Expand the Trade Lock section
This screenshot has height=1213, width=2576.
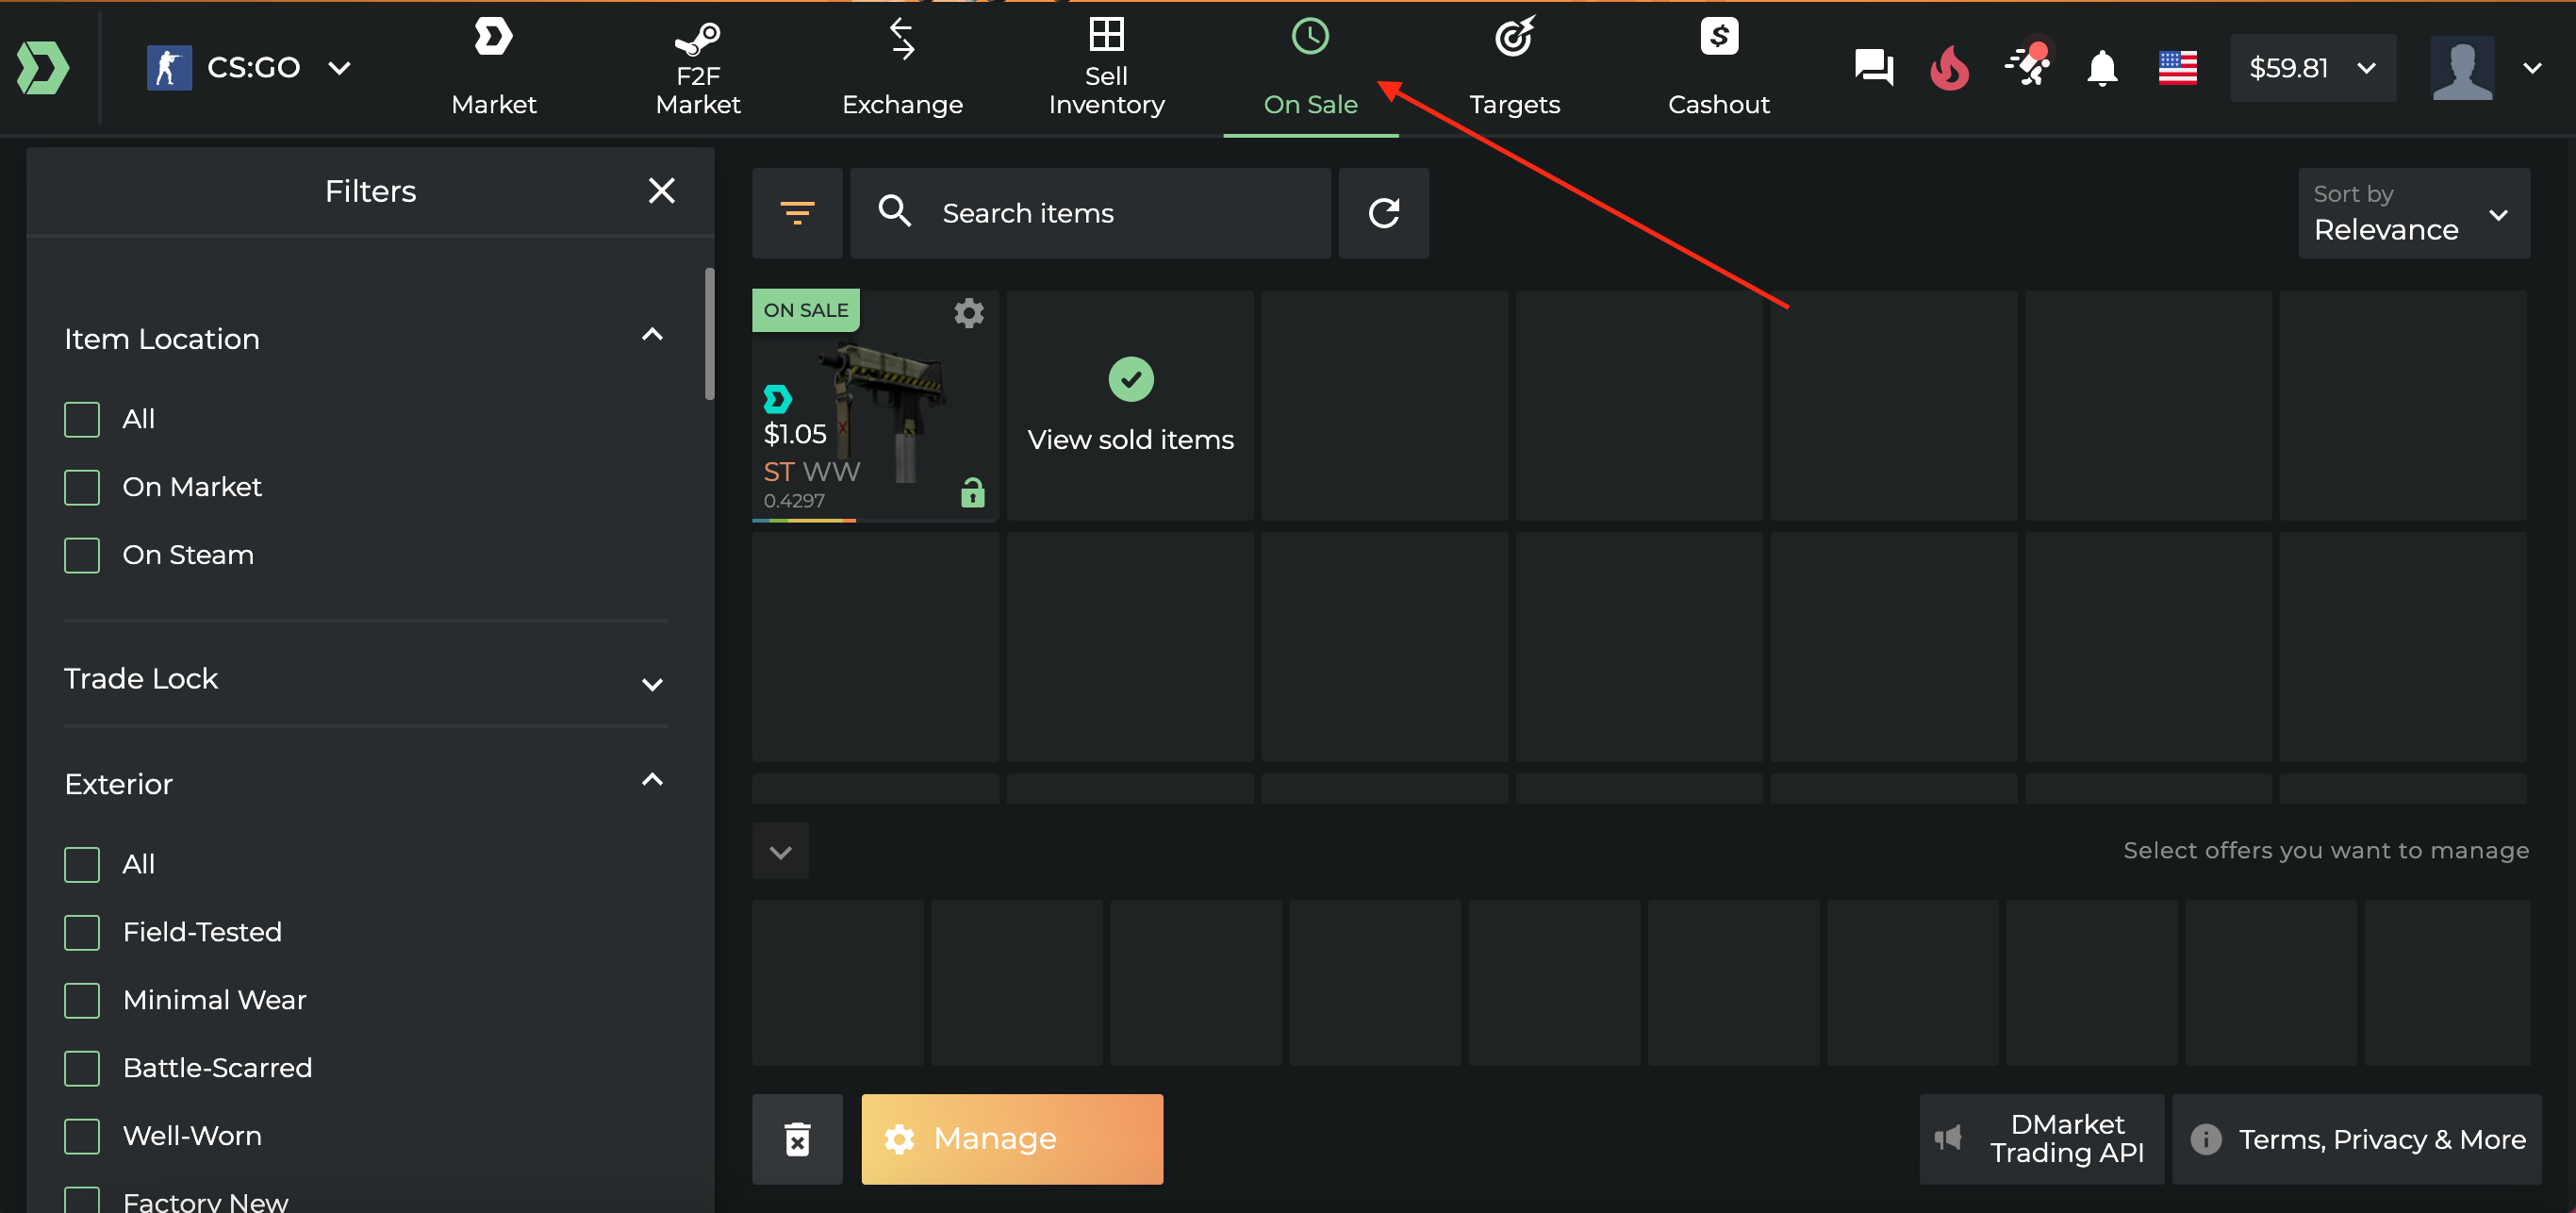click(x=652, y=684)
